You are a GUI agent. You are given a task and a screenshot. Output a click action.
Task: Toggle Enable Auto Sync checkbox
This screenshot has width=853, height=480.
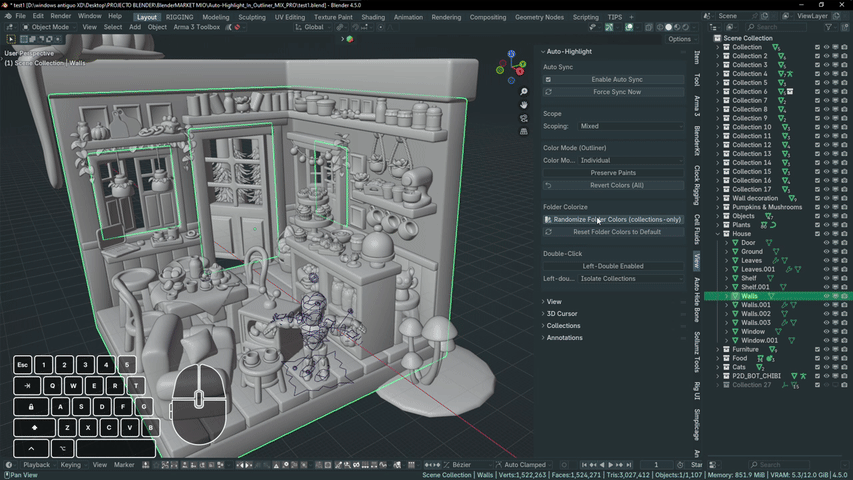[x=548, y=79]
